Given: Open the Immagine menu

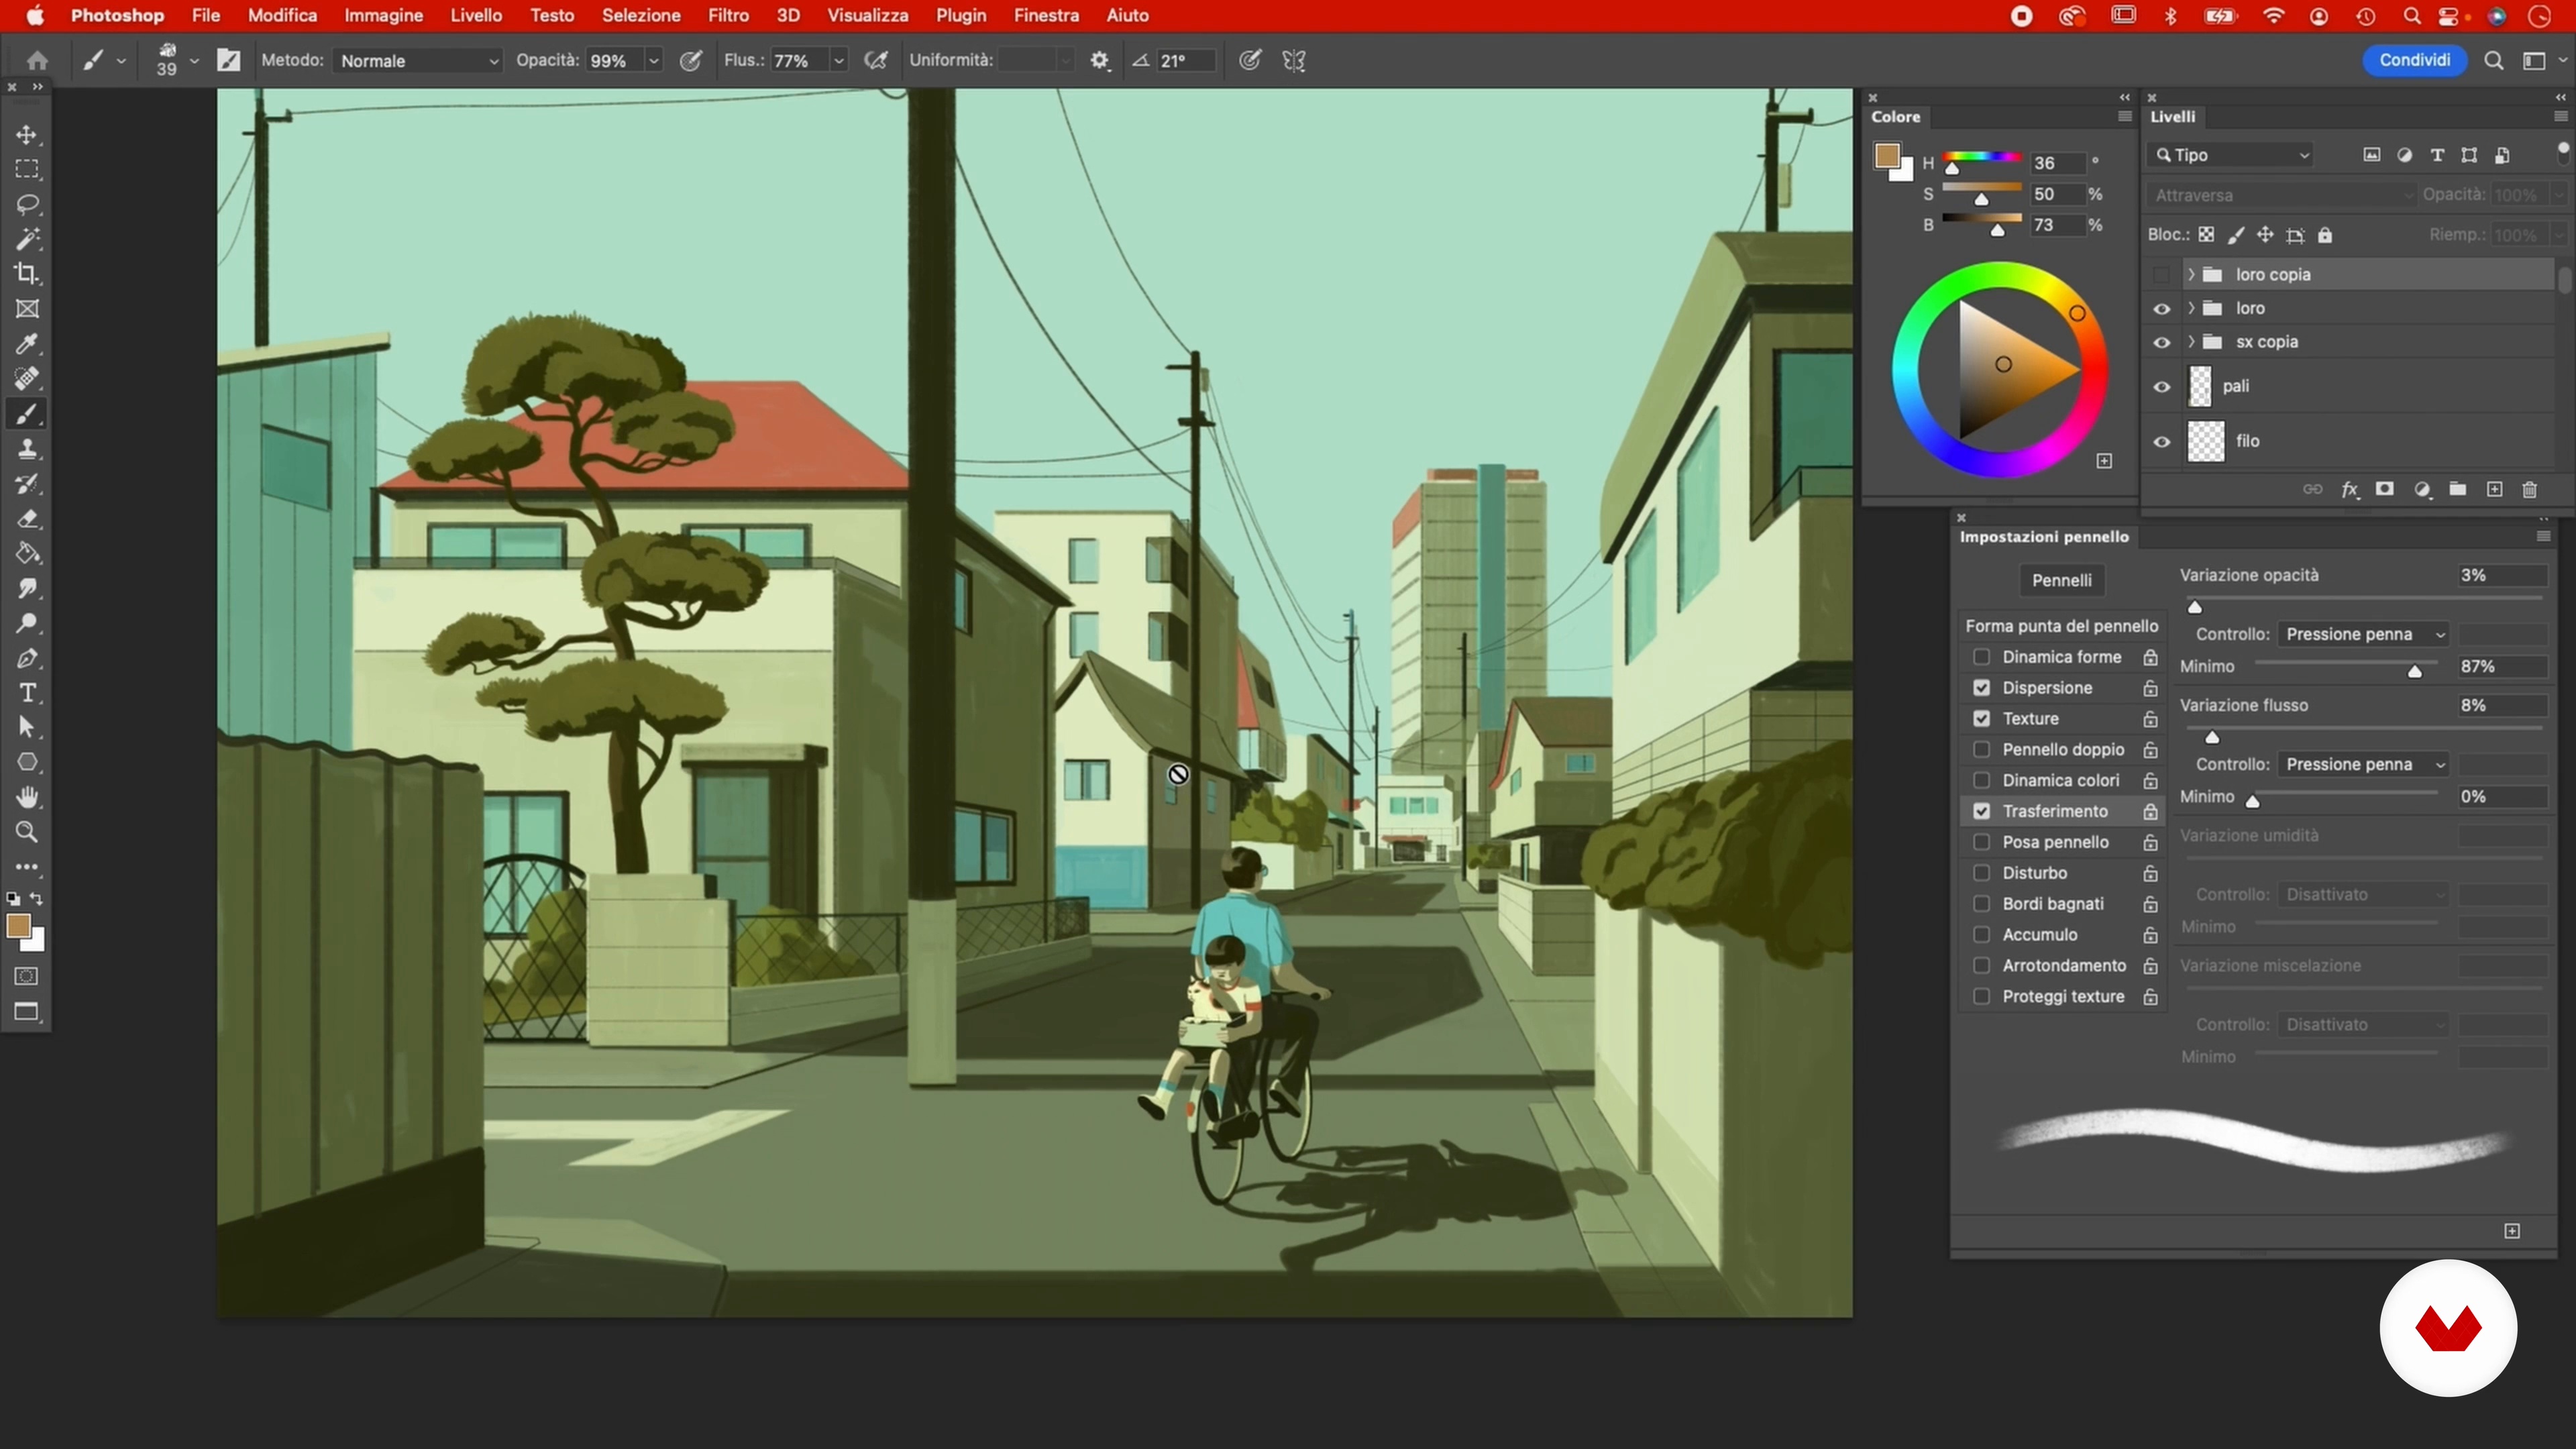Looking at the screenshot, I should click(383, 16).
